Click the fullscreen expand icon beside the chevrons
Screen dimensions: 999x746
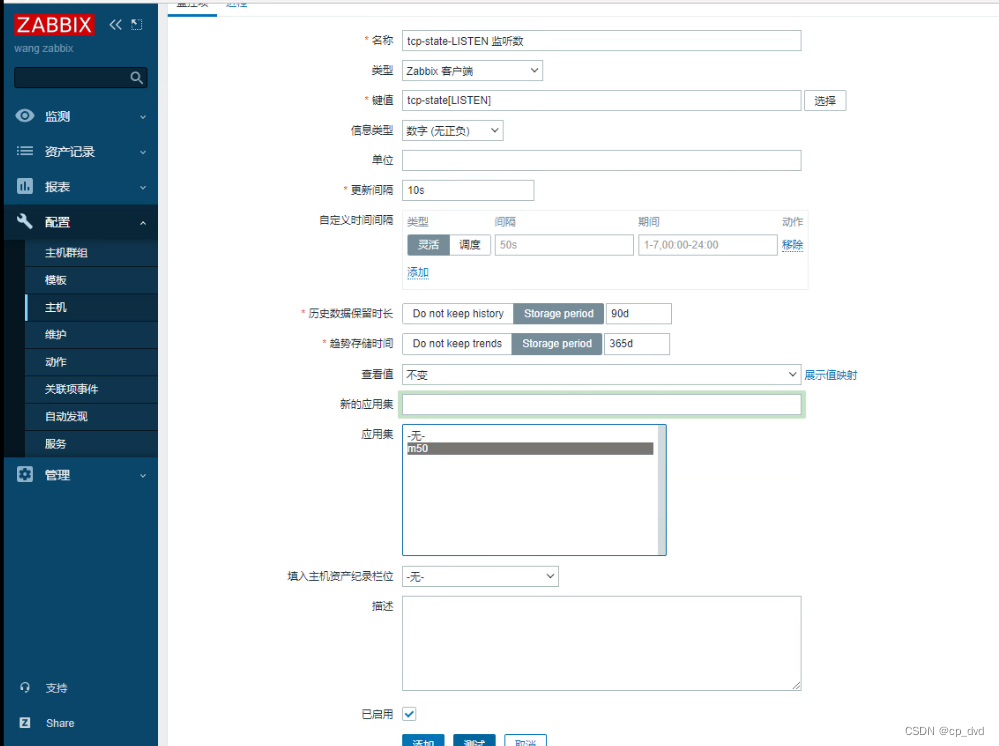[137, 24]
